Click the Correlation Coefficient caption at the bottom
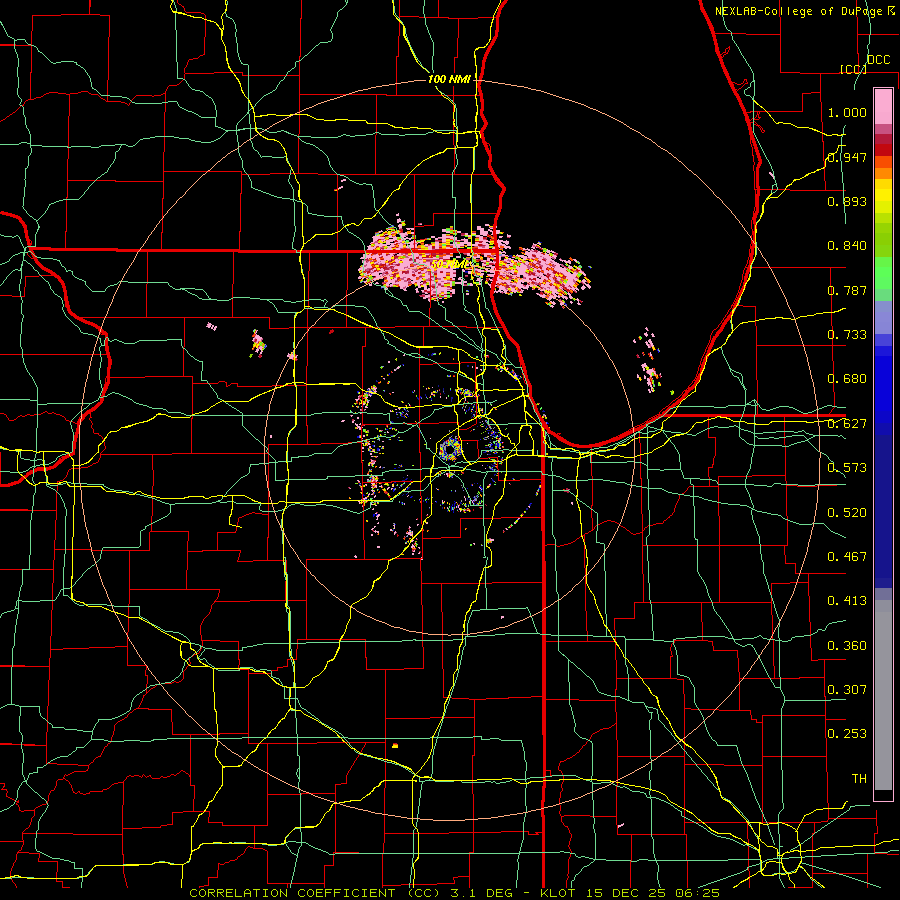This screenshot has height=900, width=900. [453, 893]
